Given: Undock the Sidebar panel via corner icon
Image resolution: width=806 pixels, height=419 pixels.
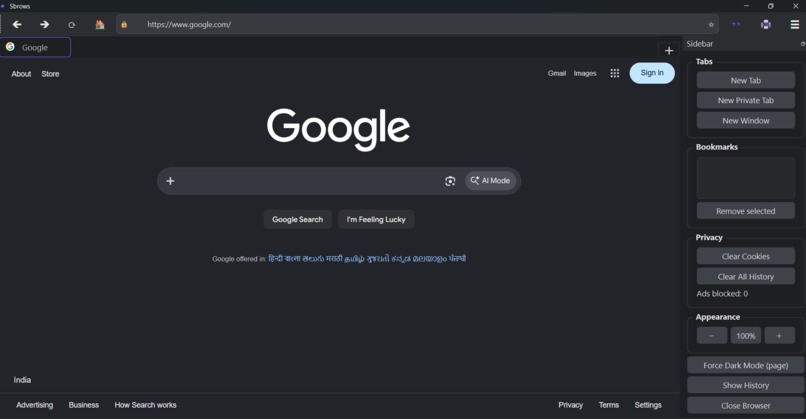Looking at the screenshot, I should [802, 44].
